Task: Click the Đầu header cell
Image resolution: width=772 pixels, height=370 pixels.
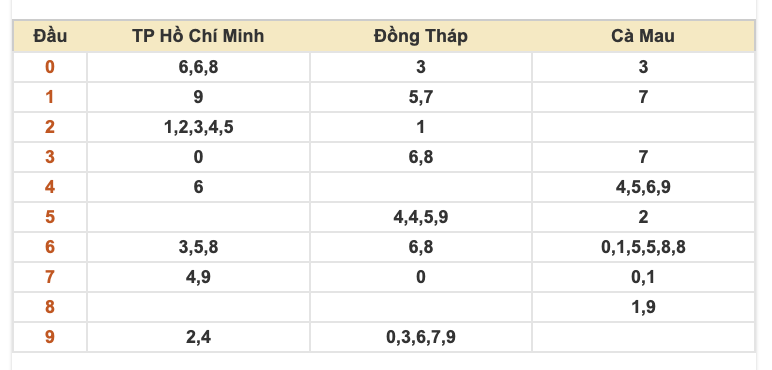Action: click(50, 36)
